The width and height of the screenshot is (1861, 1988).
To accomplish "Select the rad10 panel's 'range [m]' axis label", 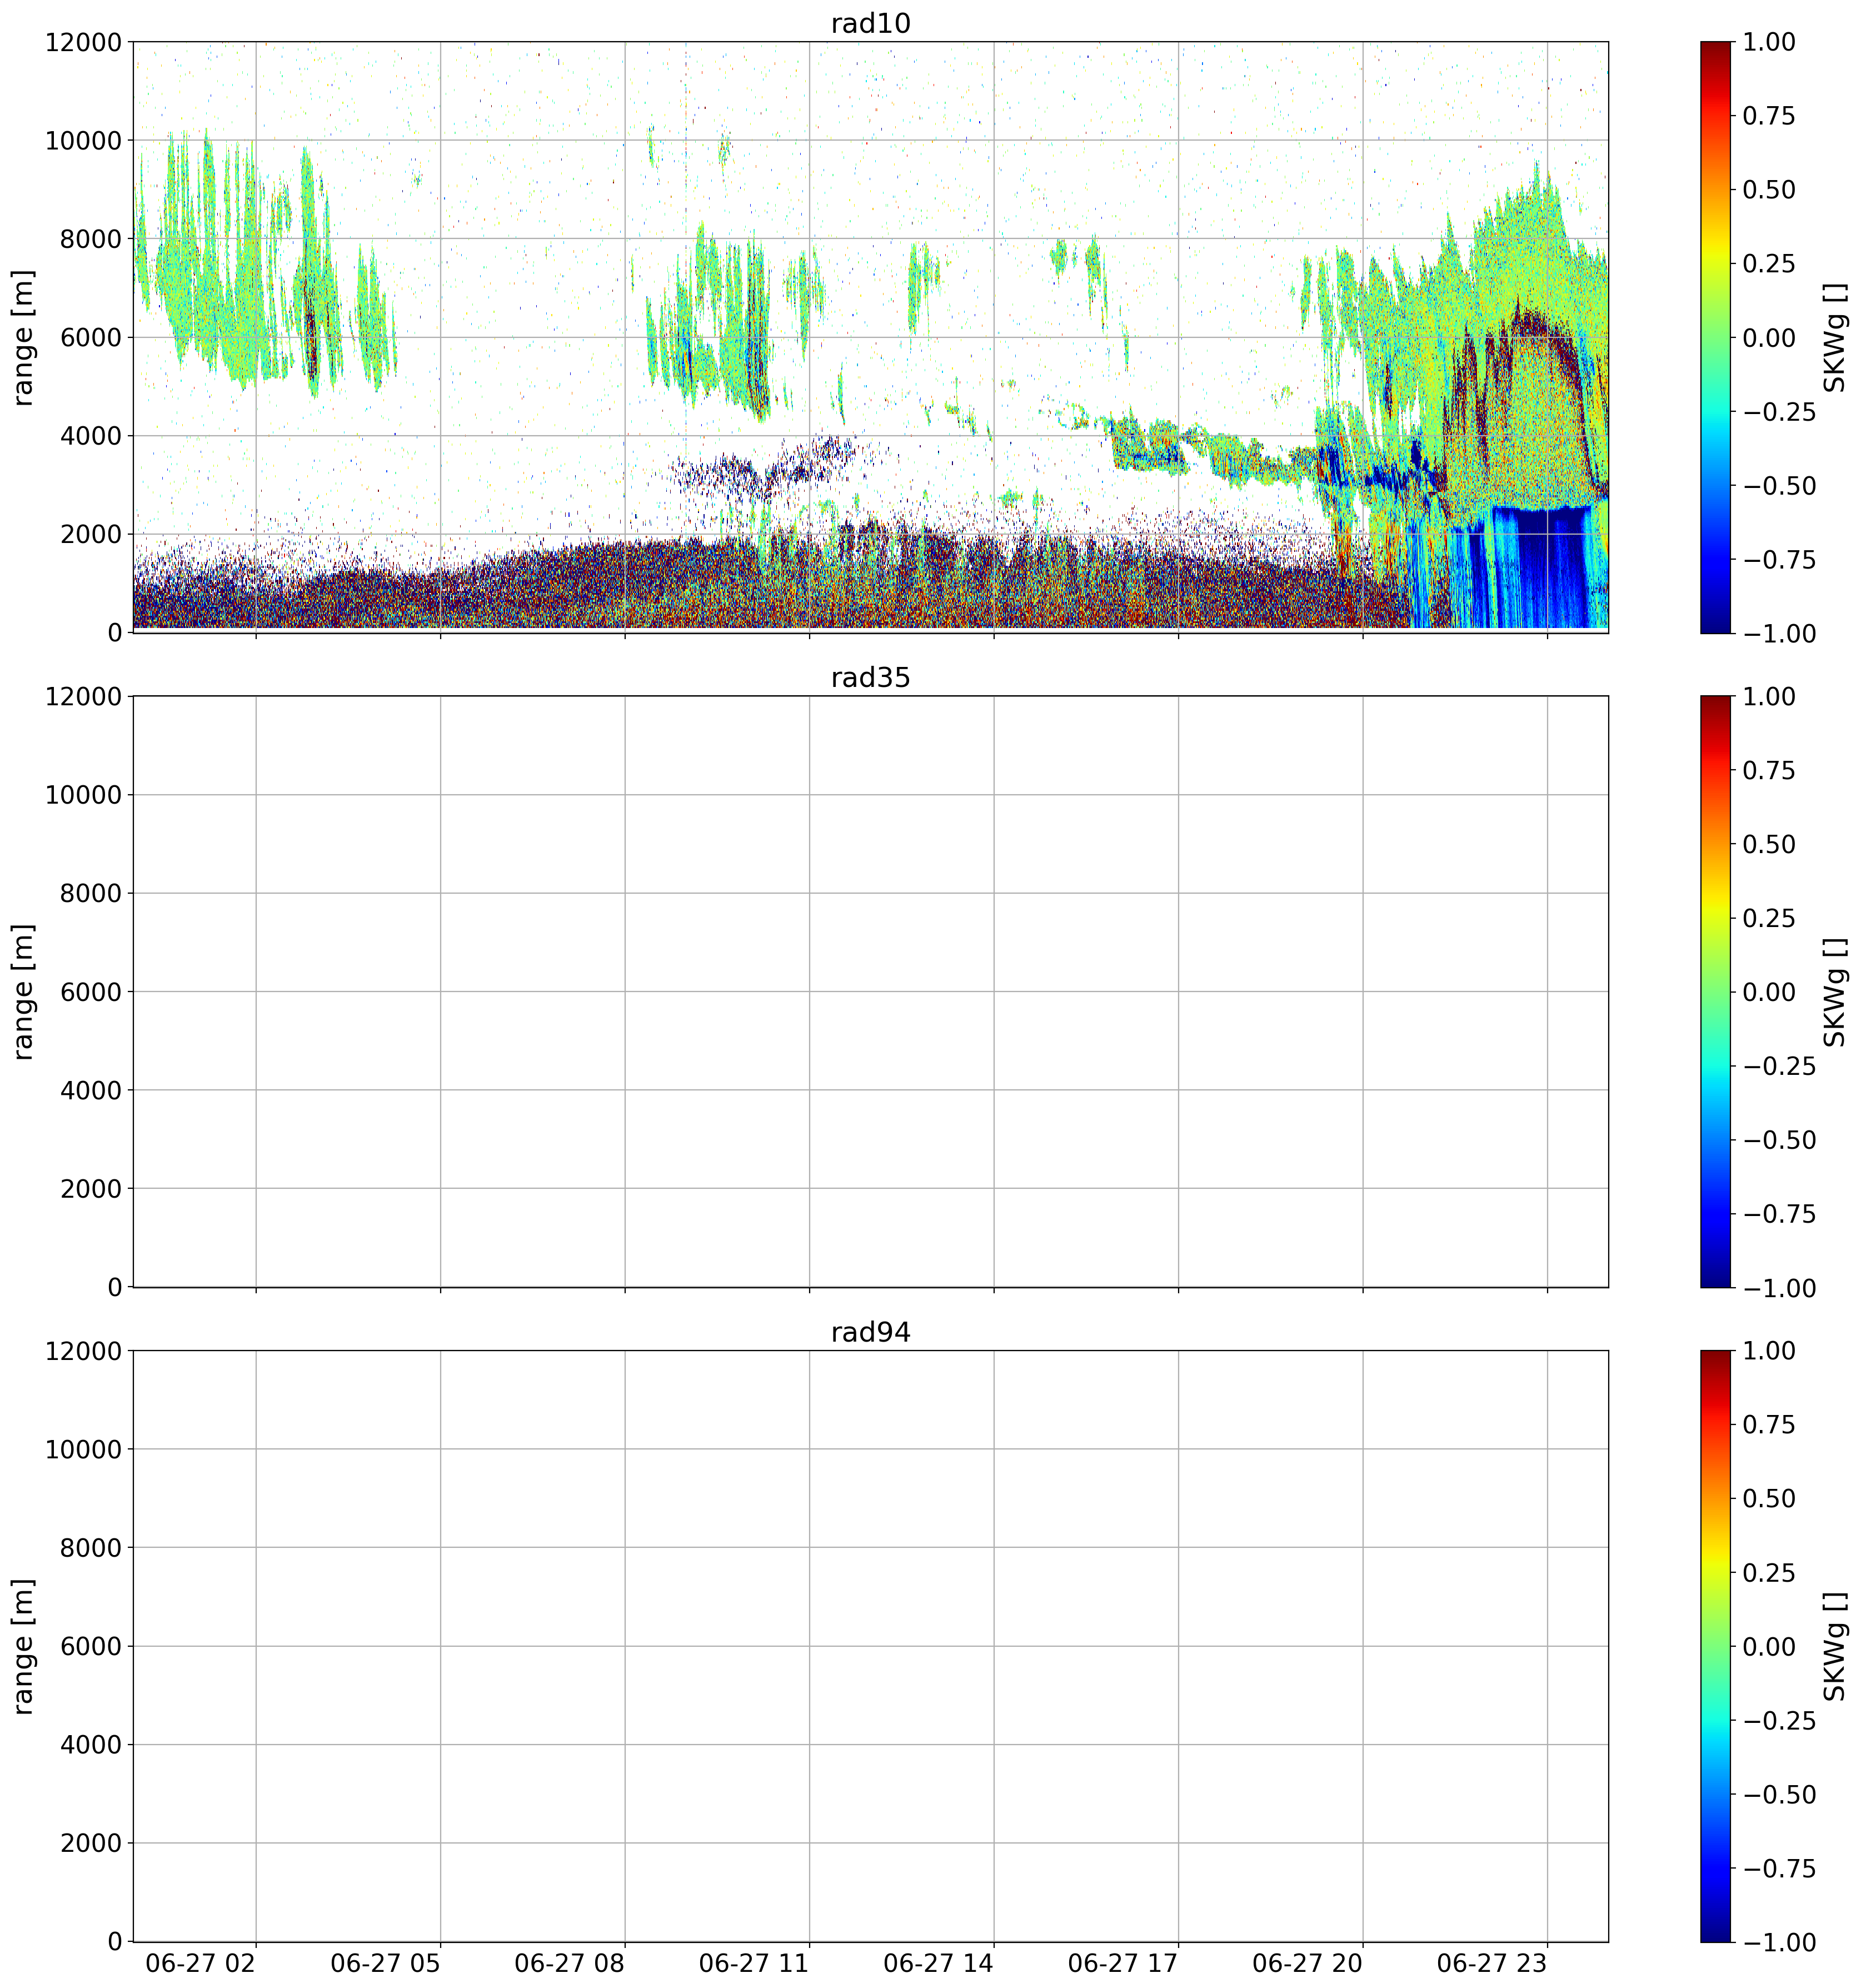I will (23, 337).
